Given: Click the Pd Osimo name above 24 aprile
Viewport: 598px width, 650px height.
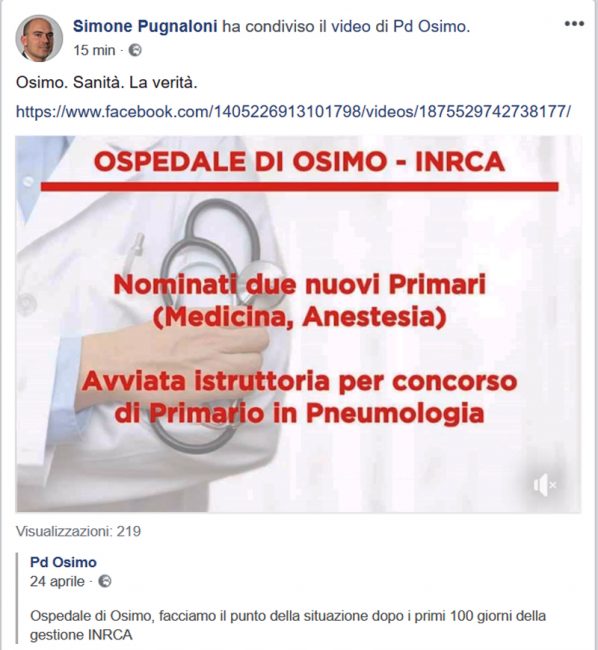Looking at the screenshot, I should (x=63, y=563).
